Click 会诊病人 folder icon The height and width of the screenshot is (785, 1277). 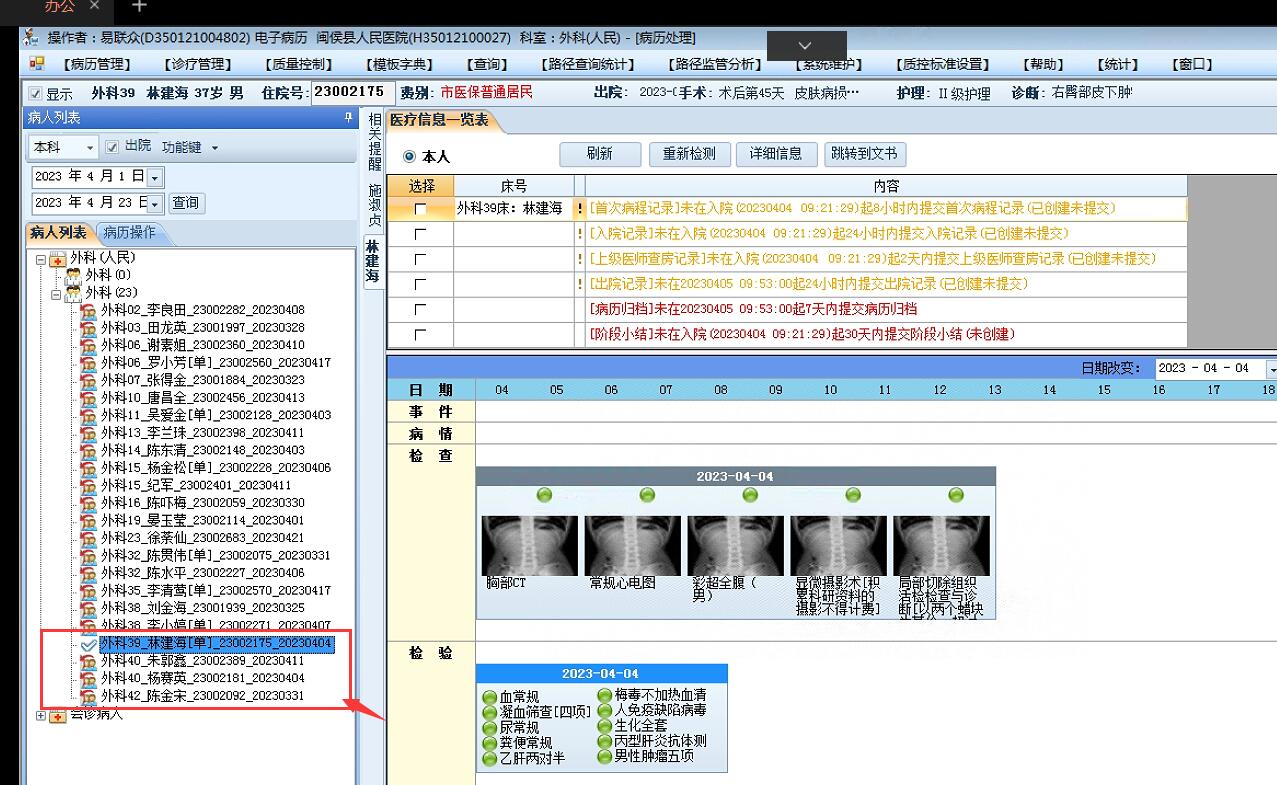pyautogui.click(x=58, y=714)
